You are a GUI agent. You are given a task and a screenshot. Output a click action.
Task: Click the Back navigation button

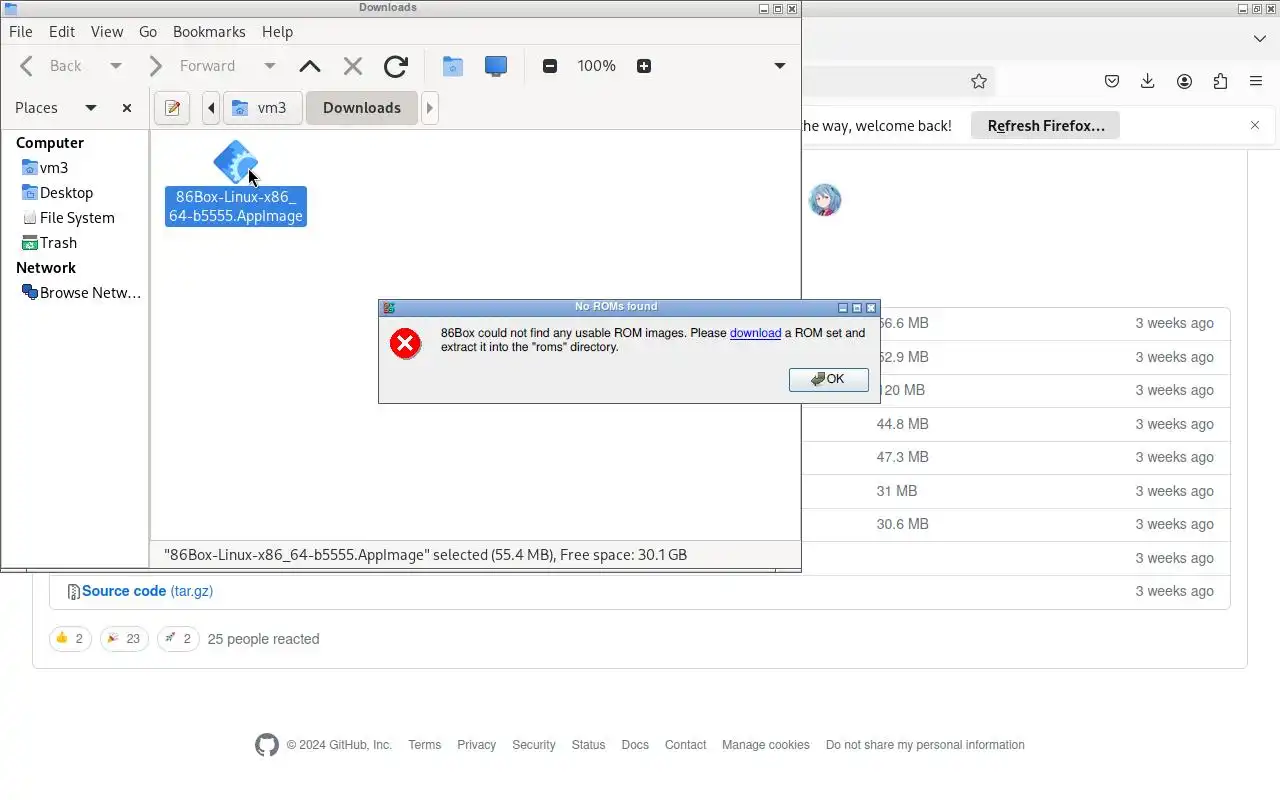point(51,66)
